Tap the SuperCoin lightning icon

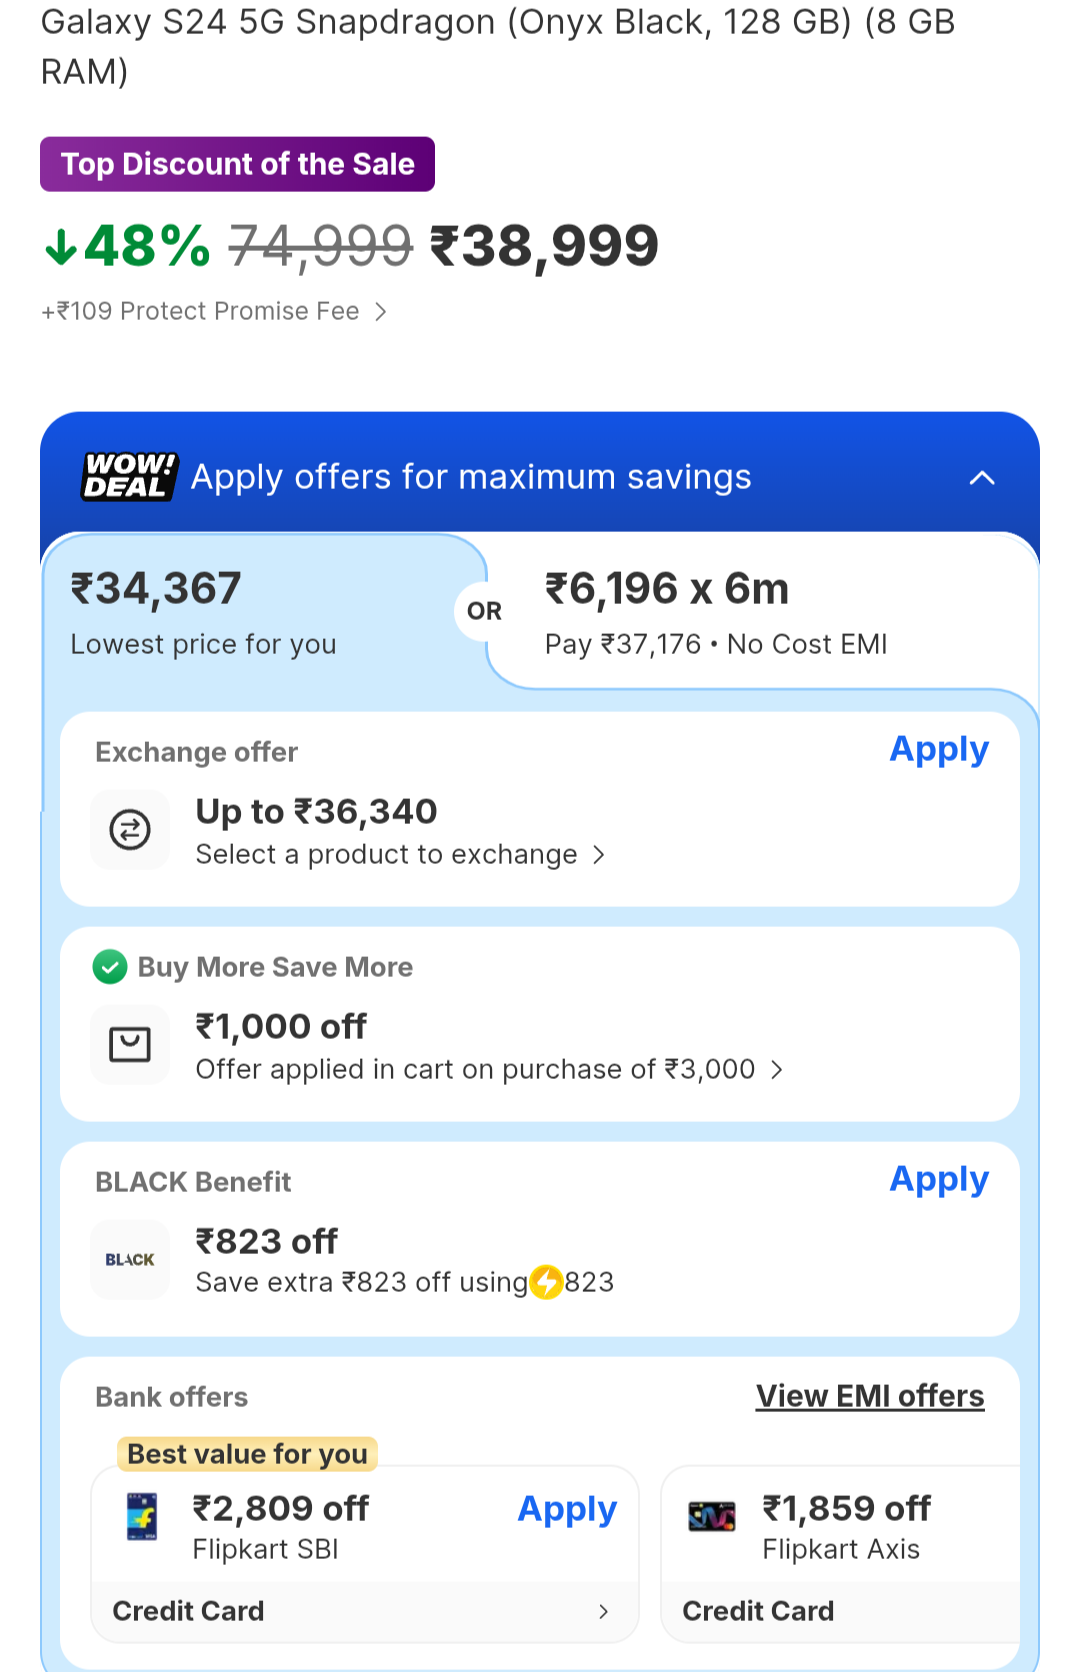[546, 1282]
